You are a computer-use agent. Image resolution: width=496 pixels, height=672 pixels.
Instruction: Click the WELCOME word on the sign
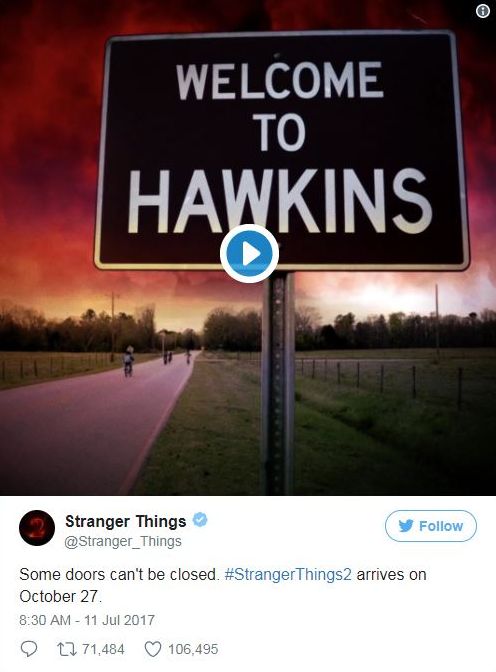[280, 81]
